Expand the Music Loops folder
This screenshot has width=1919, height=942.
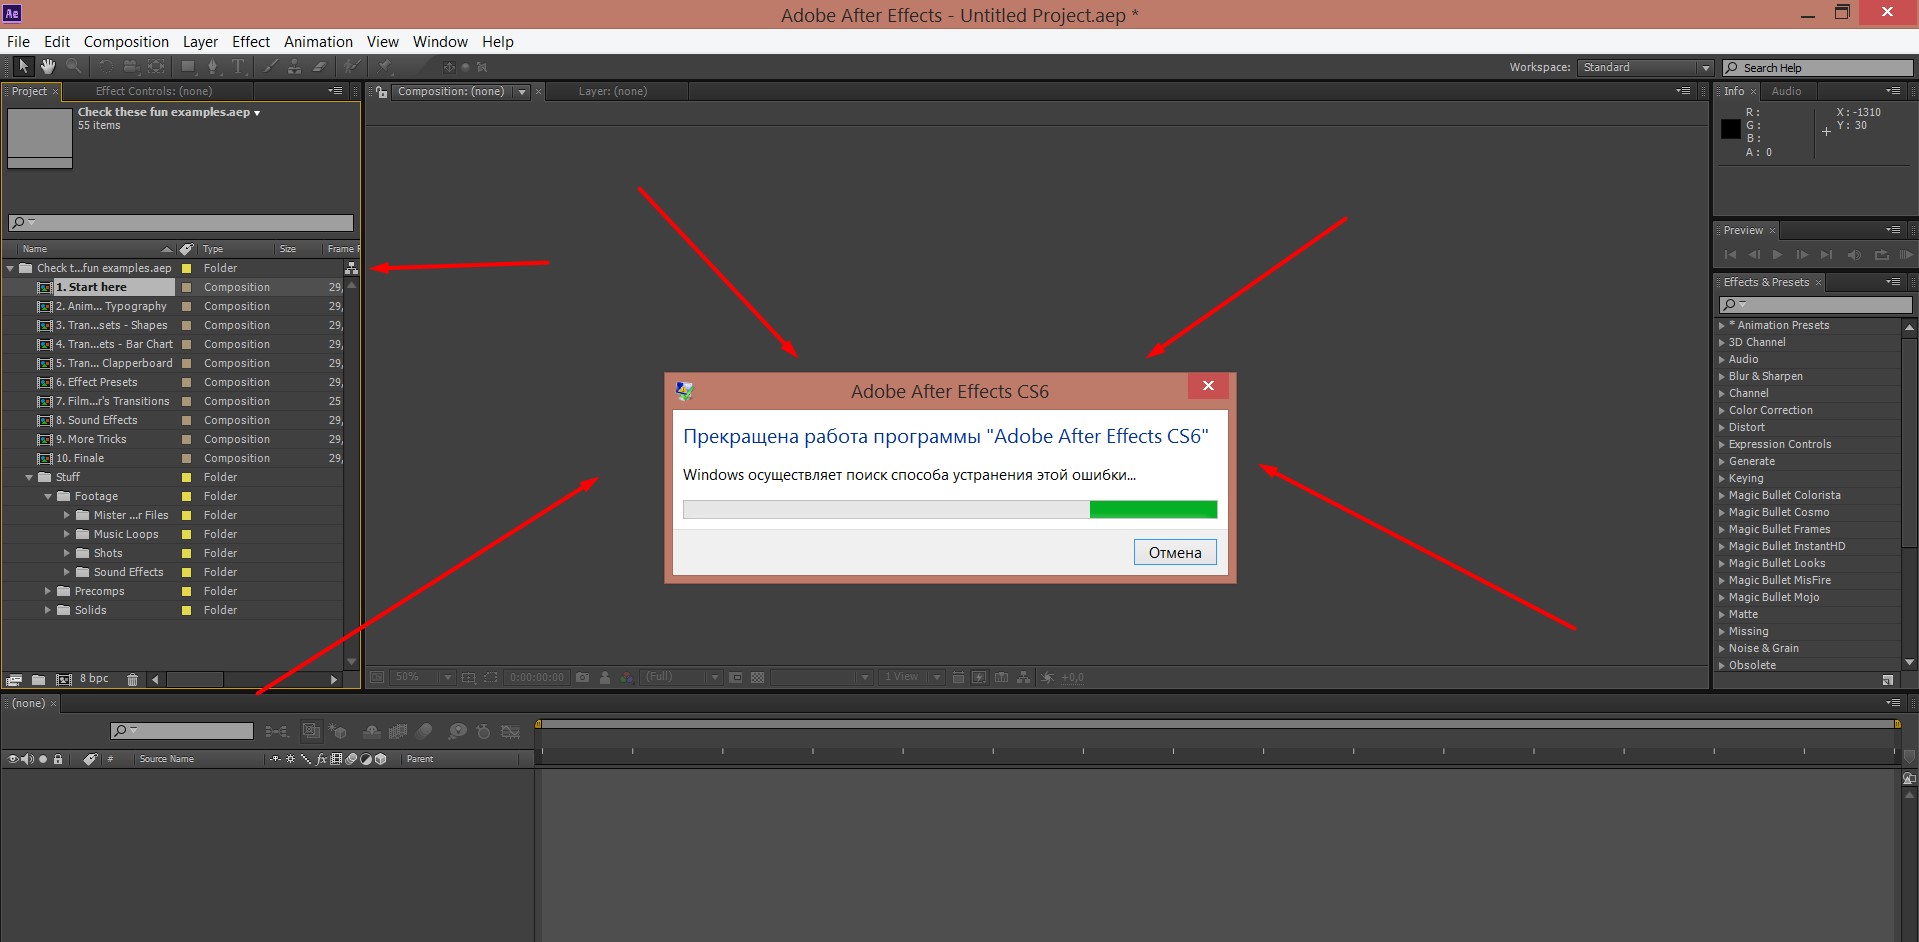pyautogui.click(x=67, y=534)
